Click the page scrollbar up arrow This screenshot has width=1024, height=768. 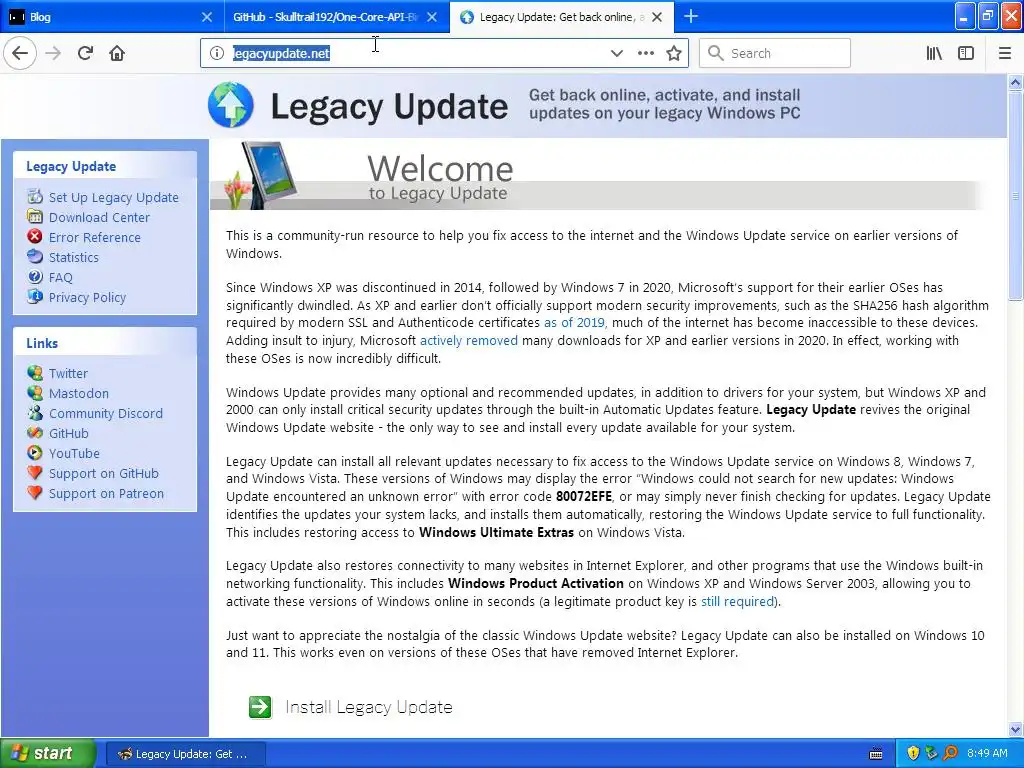pyautogui.click(x=1015, y=82)
